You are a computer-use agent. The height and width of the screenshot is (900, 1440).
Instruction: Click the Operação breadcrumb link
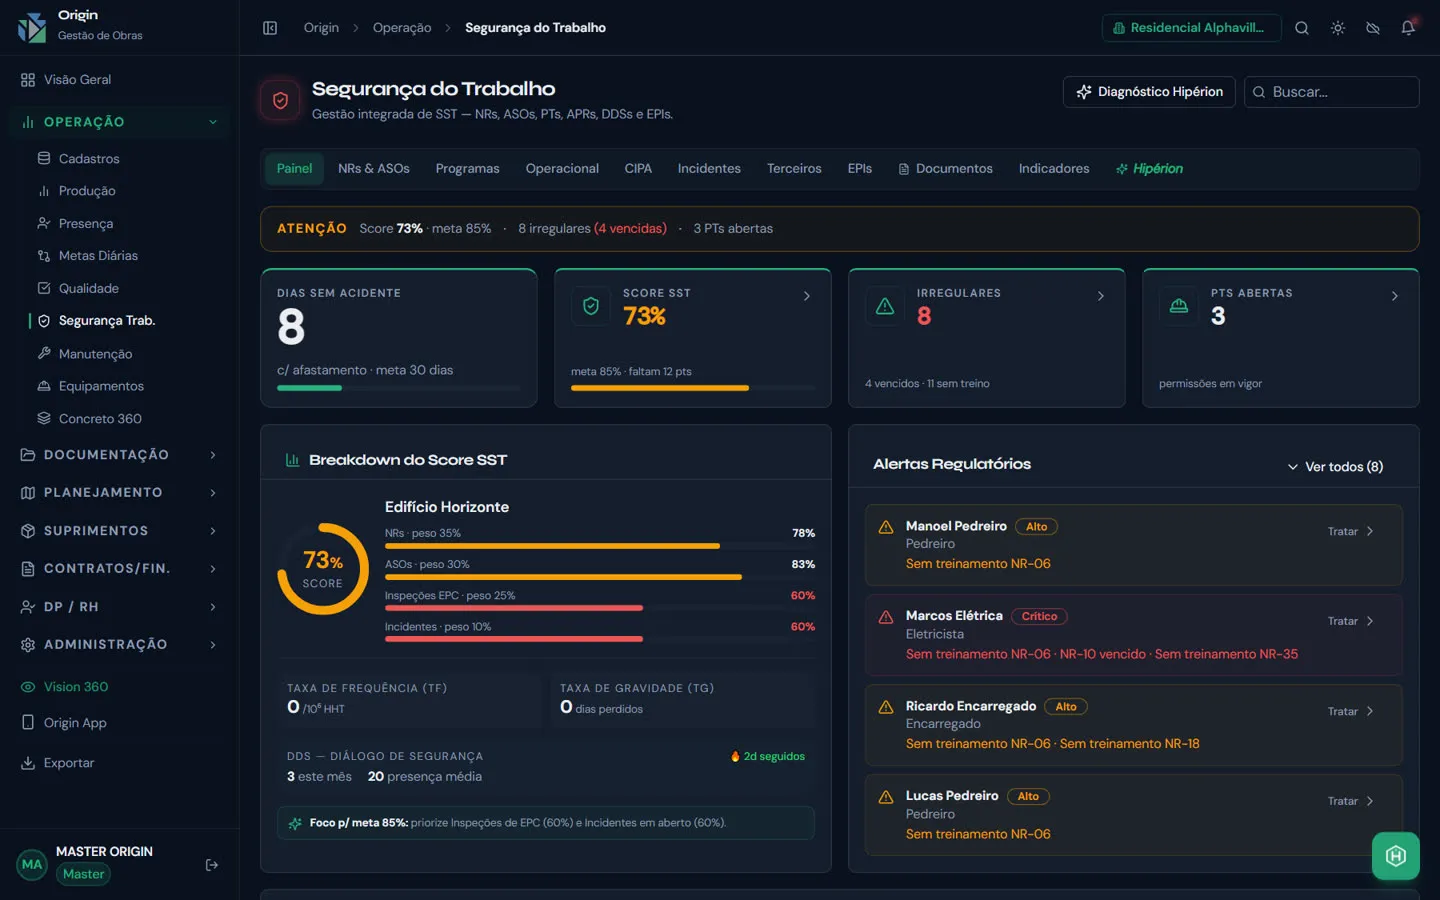point(402,28)
